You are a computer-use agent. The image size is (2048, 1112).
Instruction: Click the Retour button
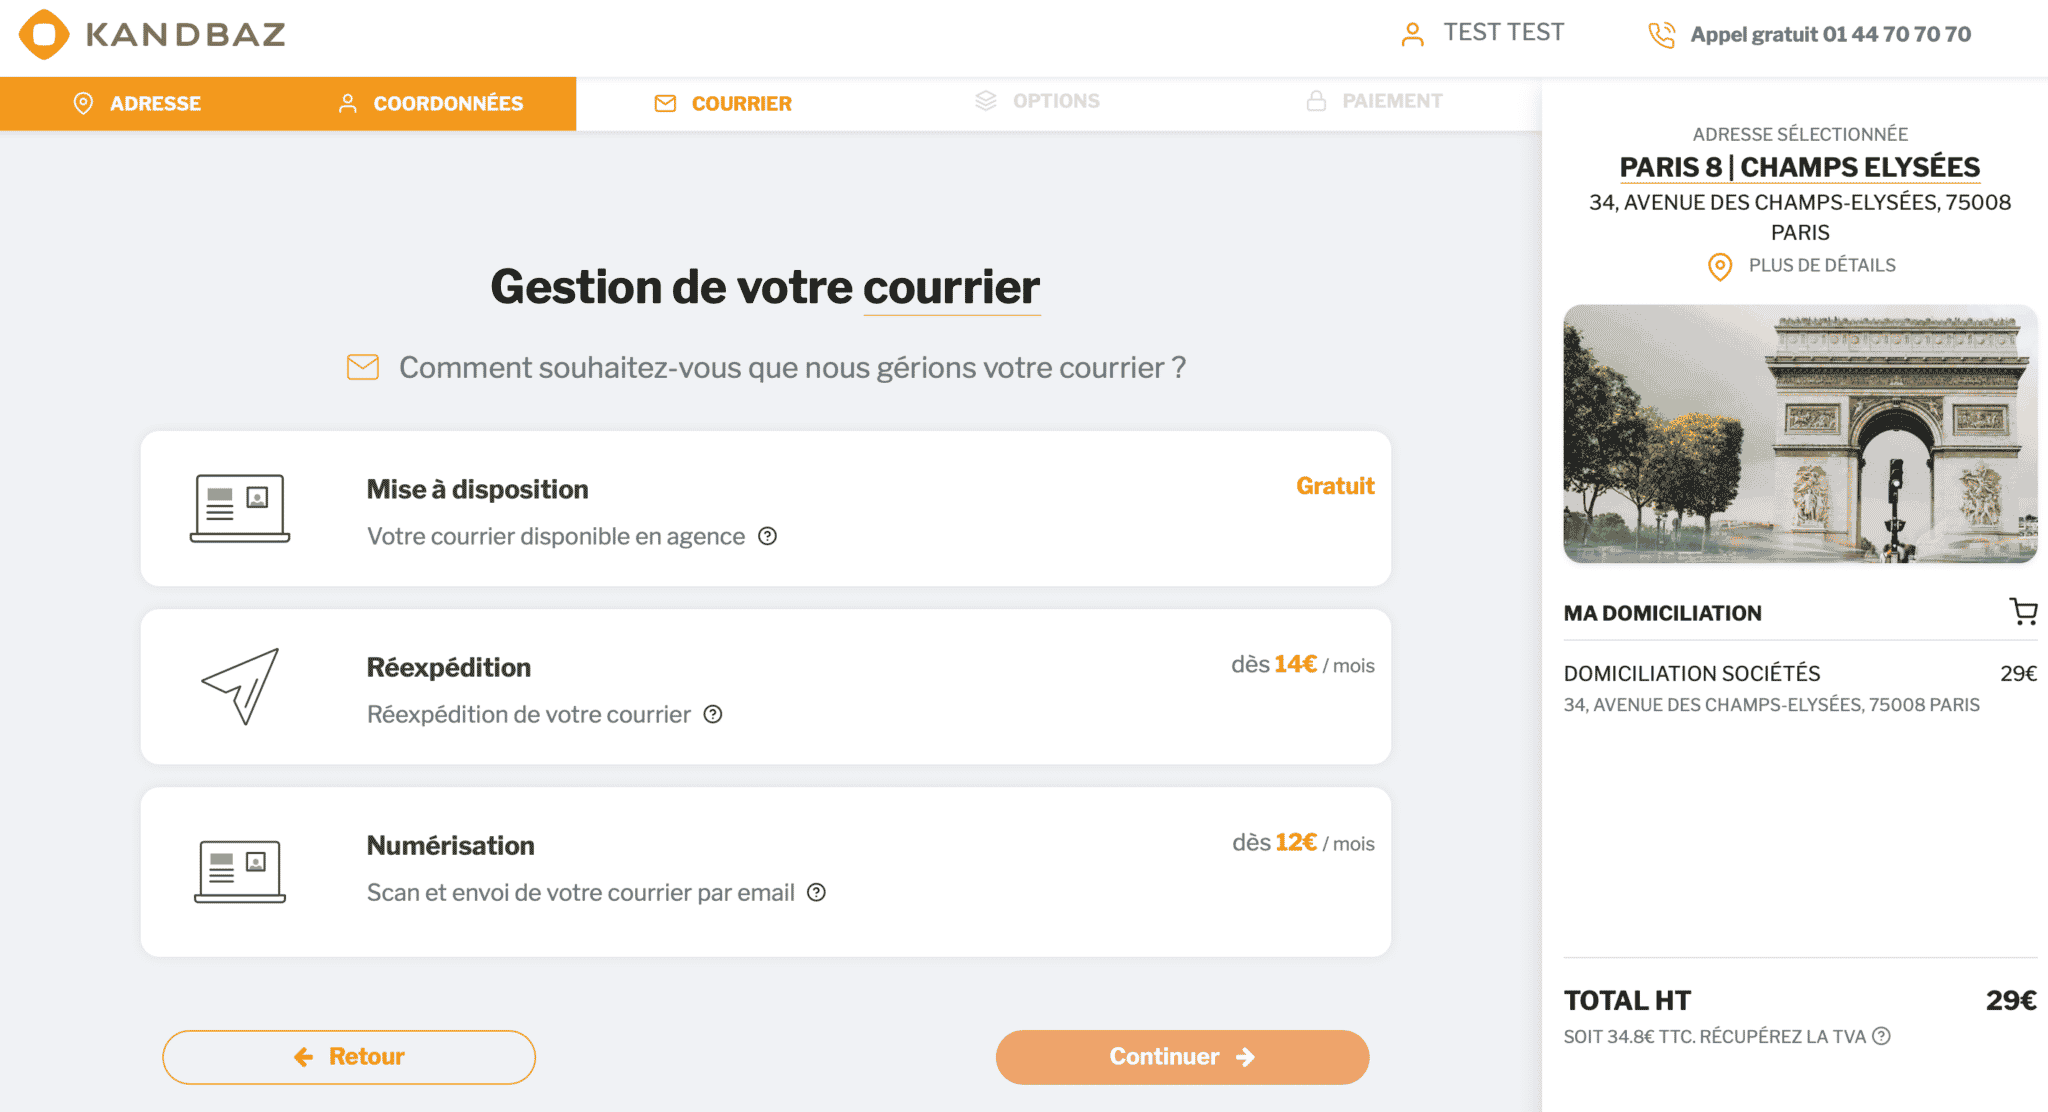pos(349,1057)
